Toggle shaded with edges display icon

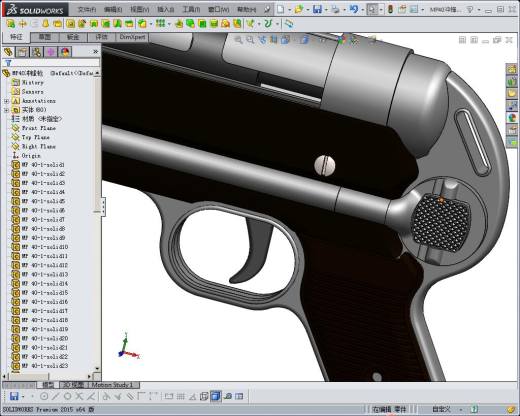pos(216,396)
